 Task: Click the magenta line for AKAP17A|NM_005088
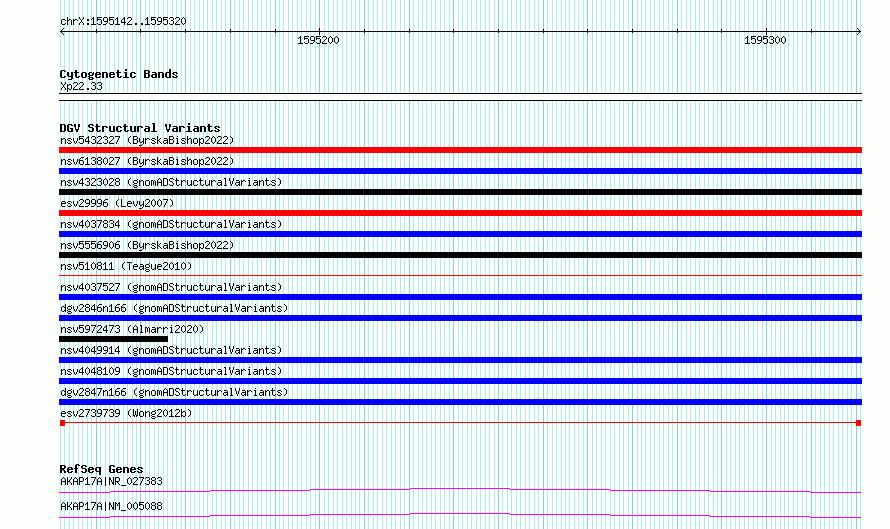tap(460, 515)
